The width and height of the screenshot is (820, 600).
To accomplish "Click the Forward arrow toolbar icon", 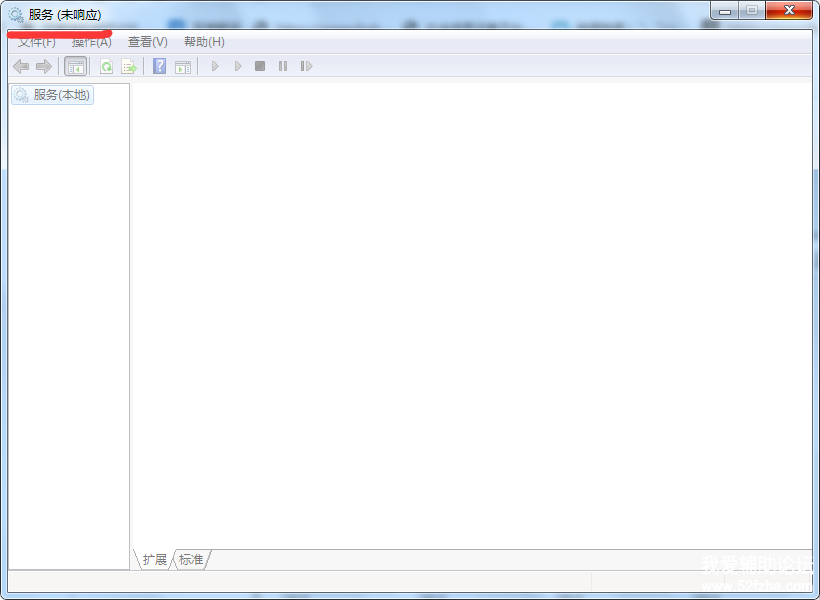I will coord(44,66).
